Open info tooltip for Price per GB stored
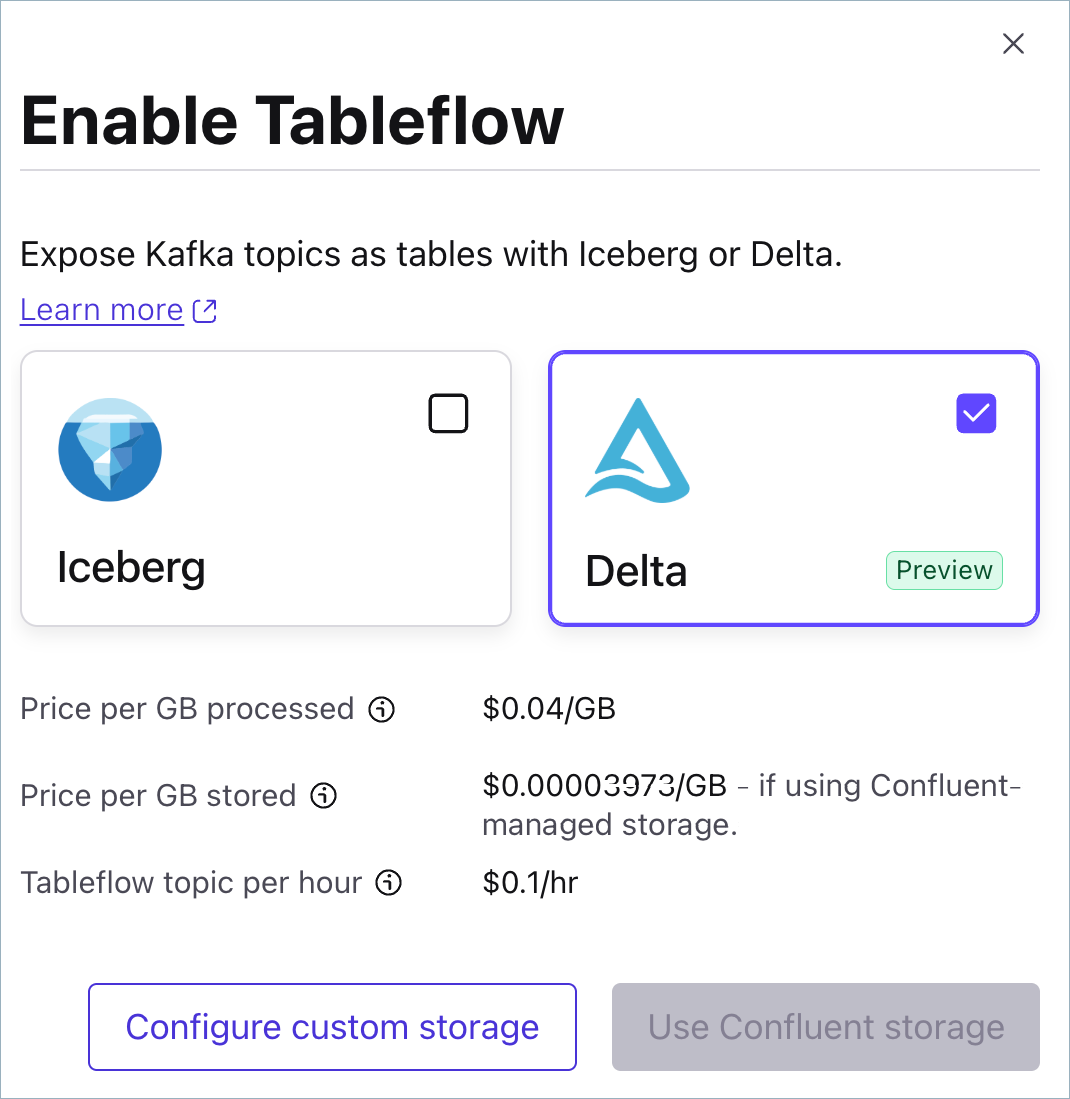 coord(322,796)
